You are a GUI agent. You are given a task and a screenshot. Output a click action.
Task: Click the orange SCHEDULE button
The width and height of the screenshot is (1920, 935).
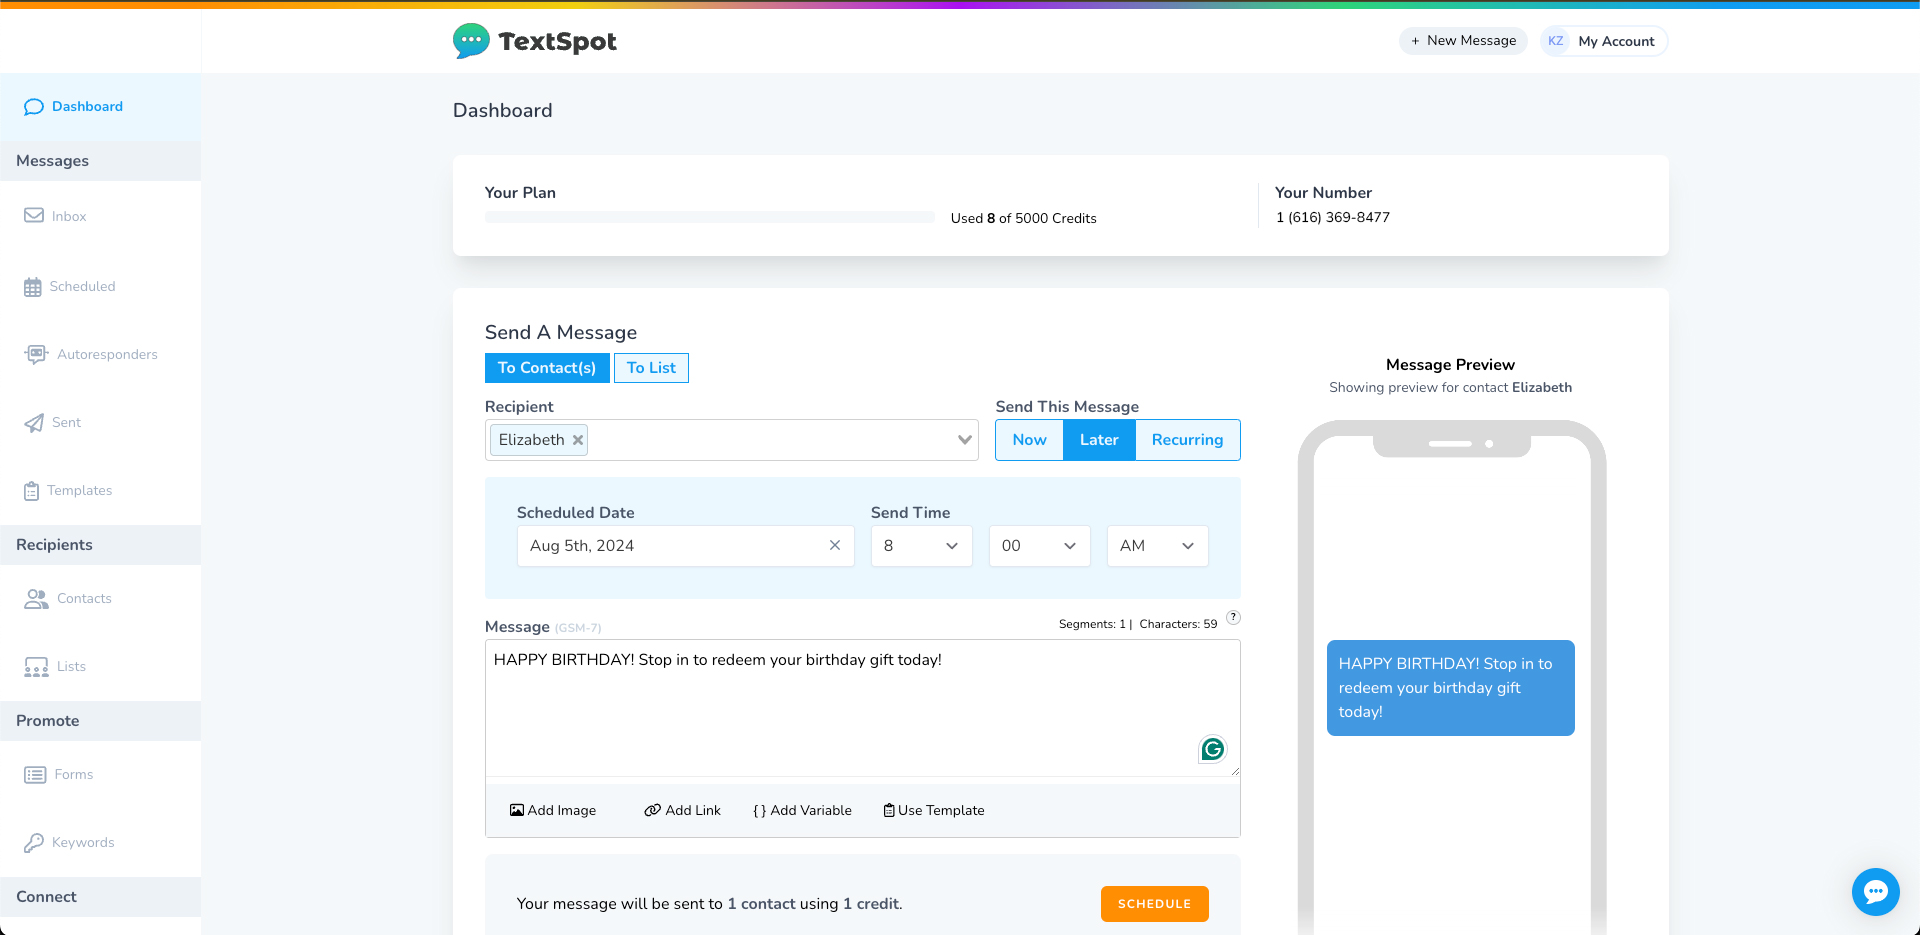coord(1154,904)
